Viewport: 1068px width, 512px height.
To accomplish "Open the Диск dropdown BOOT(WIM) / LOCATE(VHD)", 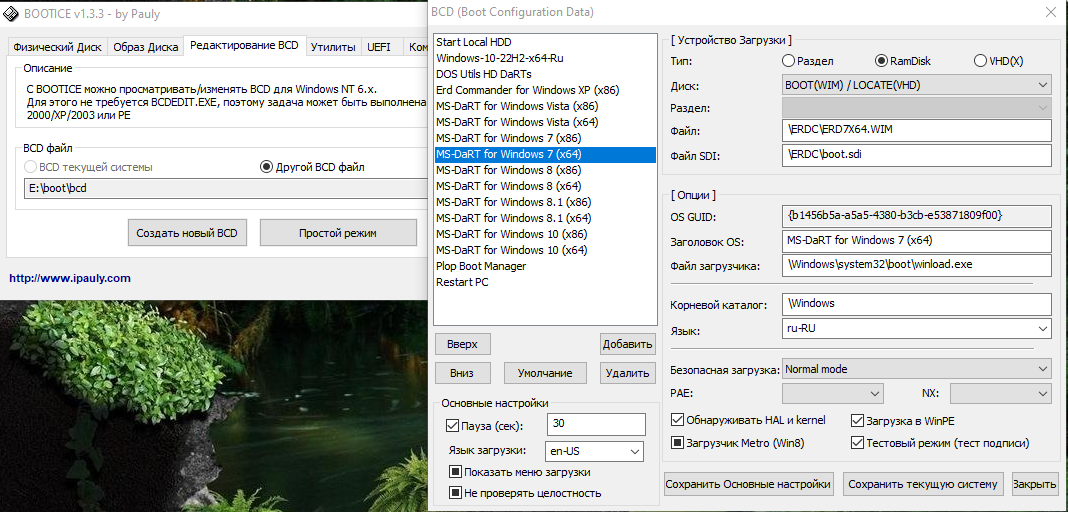I will [917, 86].
